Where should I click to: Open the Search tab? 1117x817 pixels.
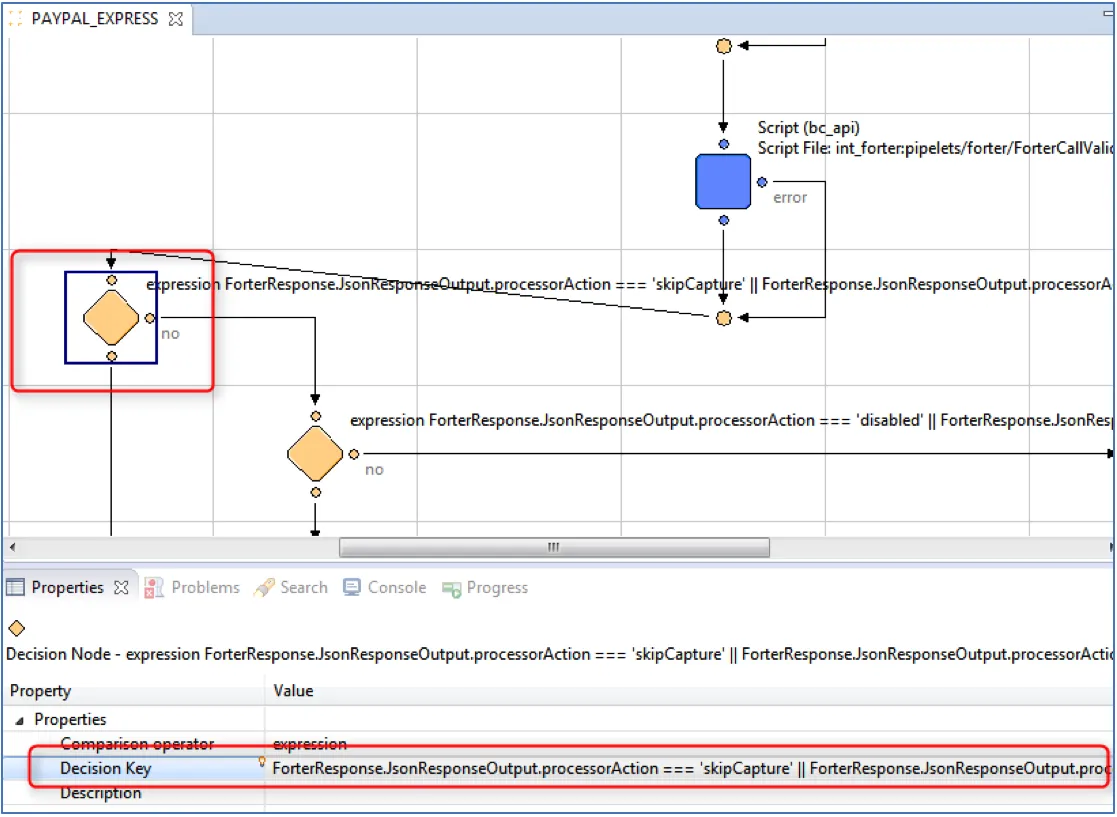click(303, 588)
